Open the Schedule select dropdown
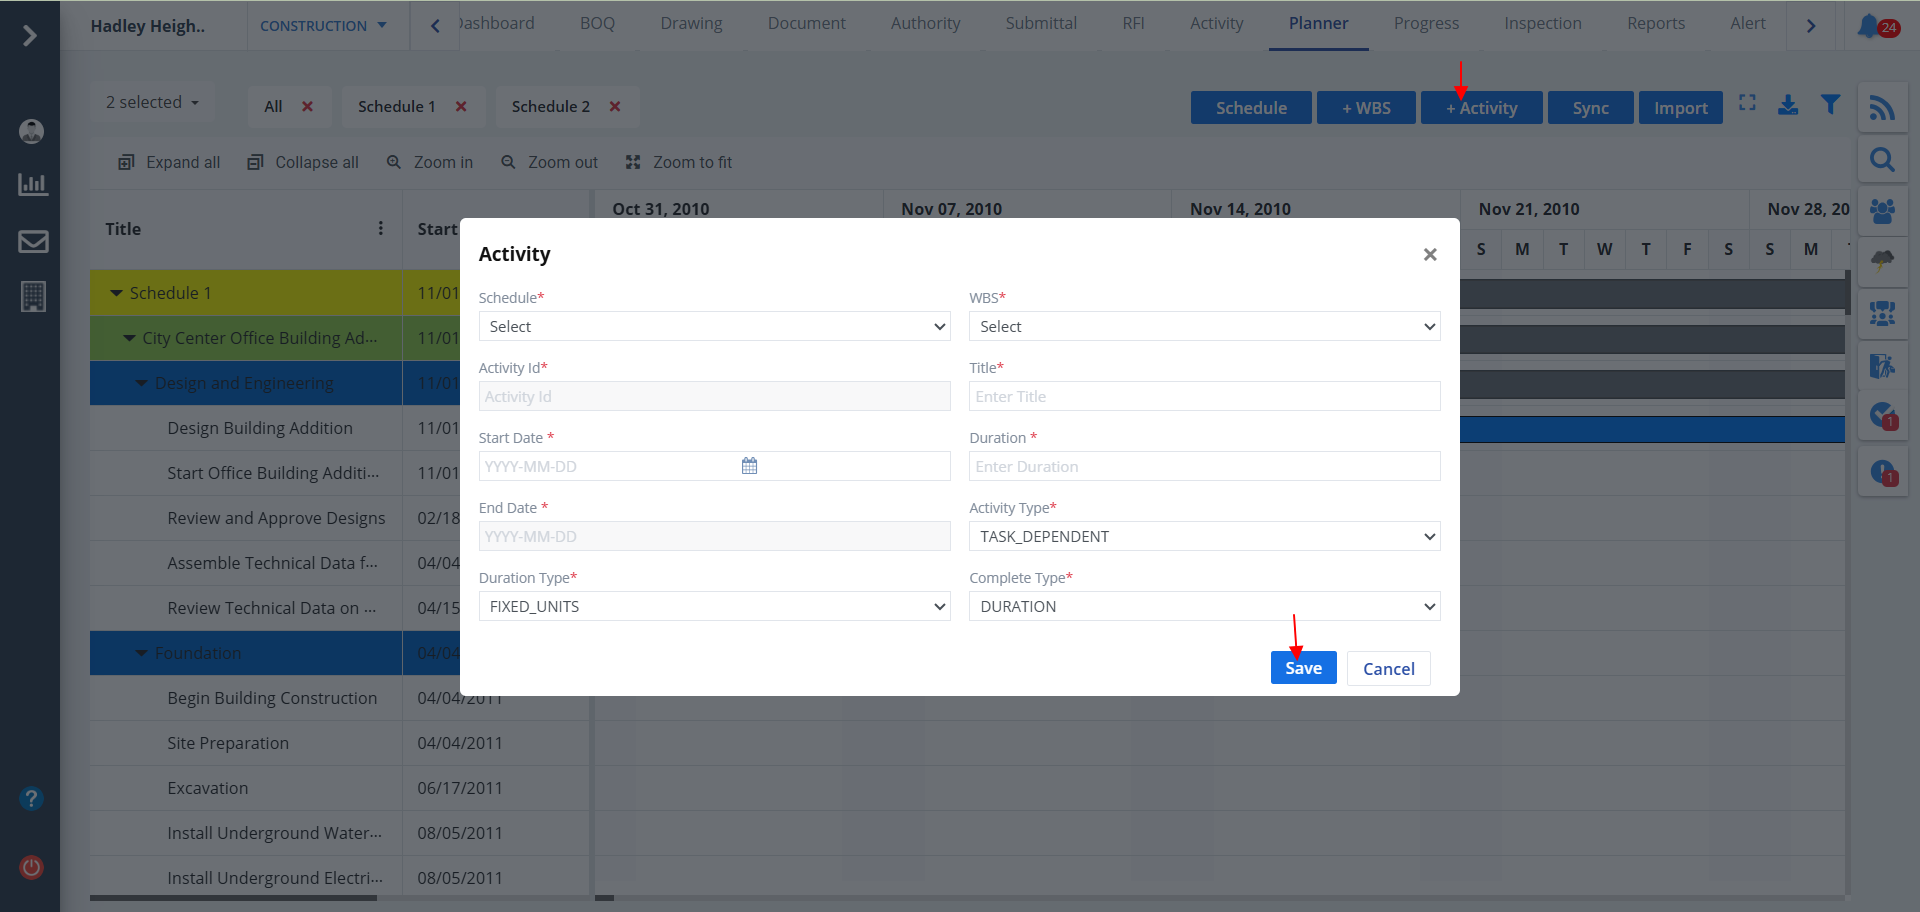This screenshot has width=1920, height=912. pos(714,327)
